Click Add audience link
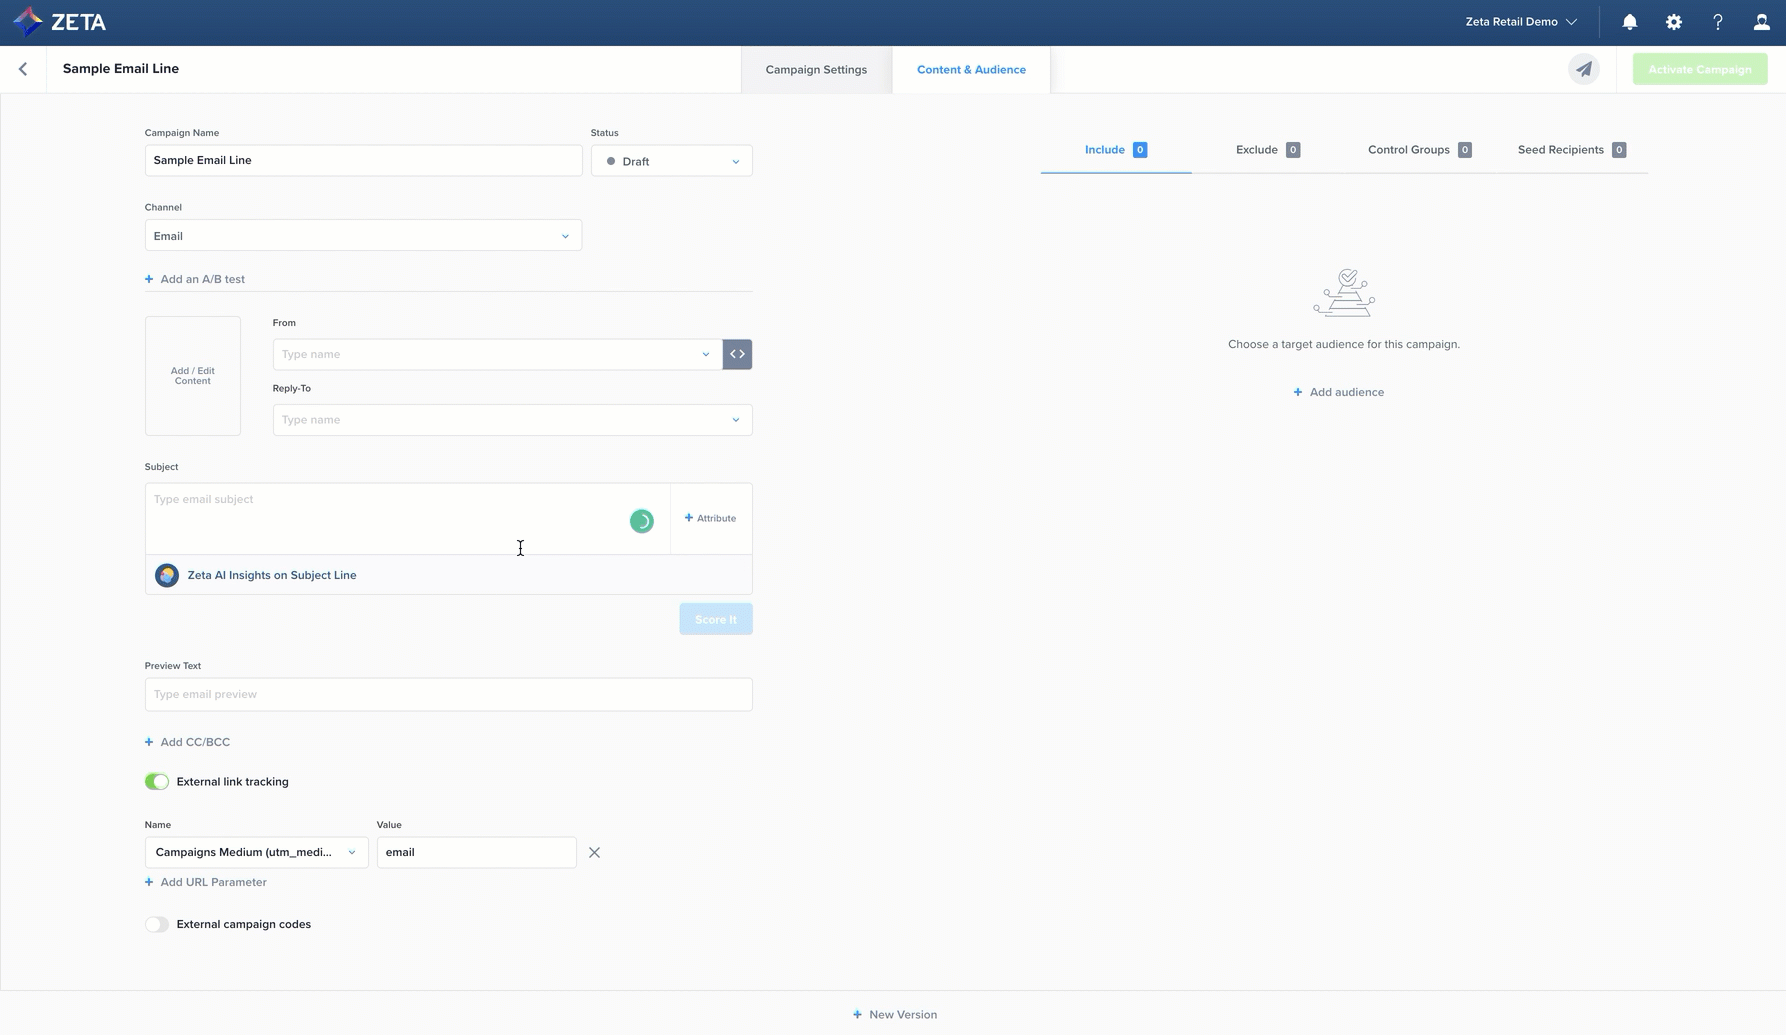This screenshot has width=1786, height=1035. [x=1338, y=392]
